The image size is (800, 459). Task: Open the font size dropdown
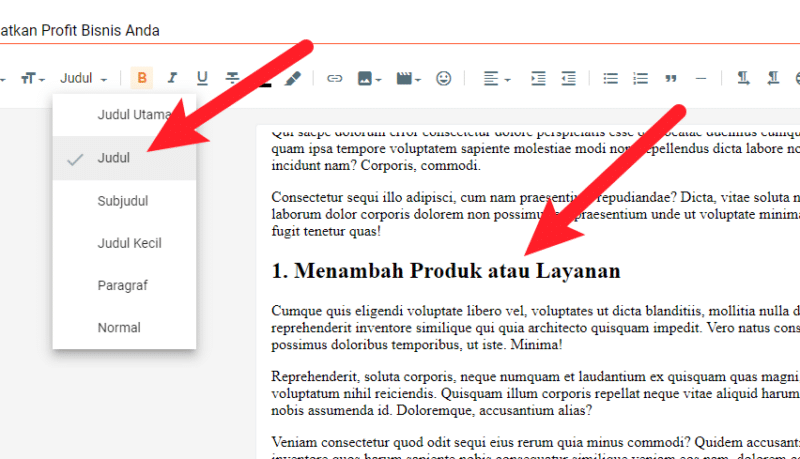point(32,79)
